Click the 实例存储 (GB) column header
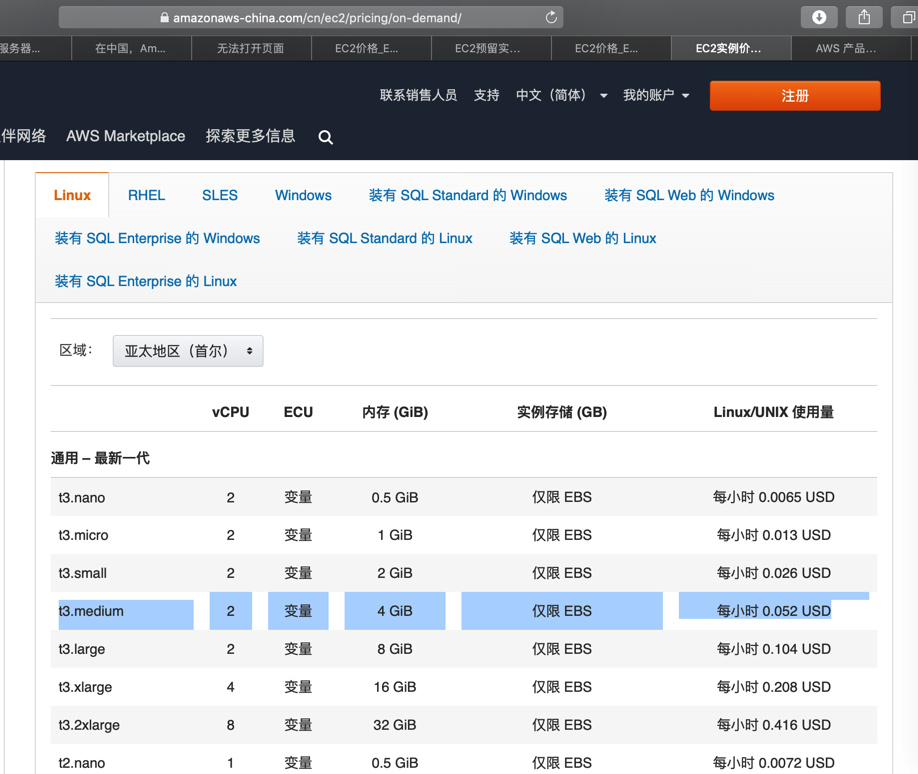Viewport: 918px width, 774px height. coord(561,412)
